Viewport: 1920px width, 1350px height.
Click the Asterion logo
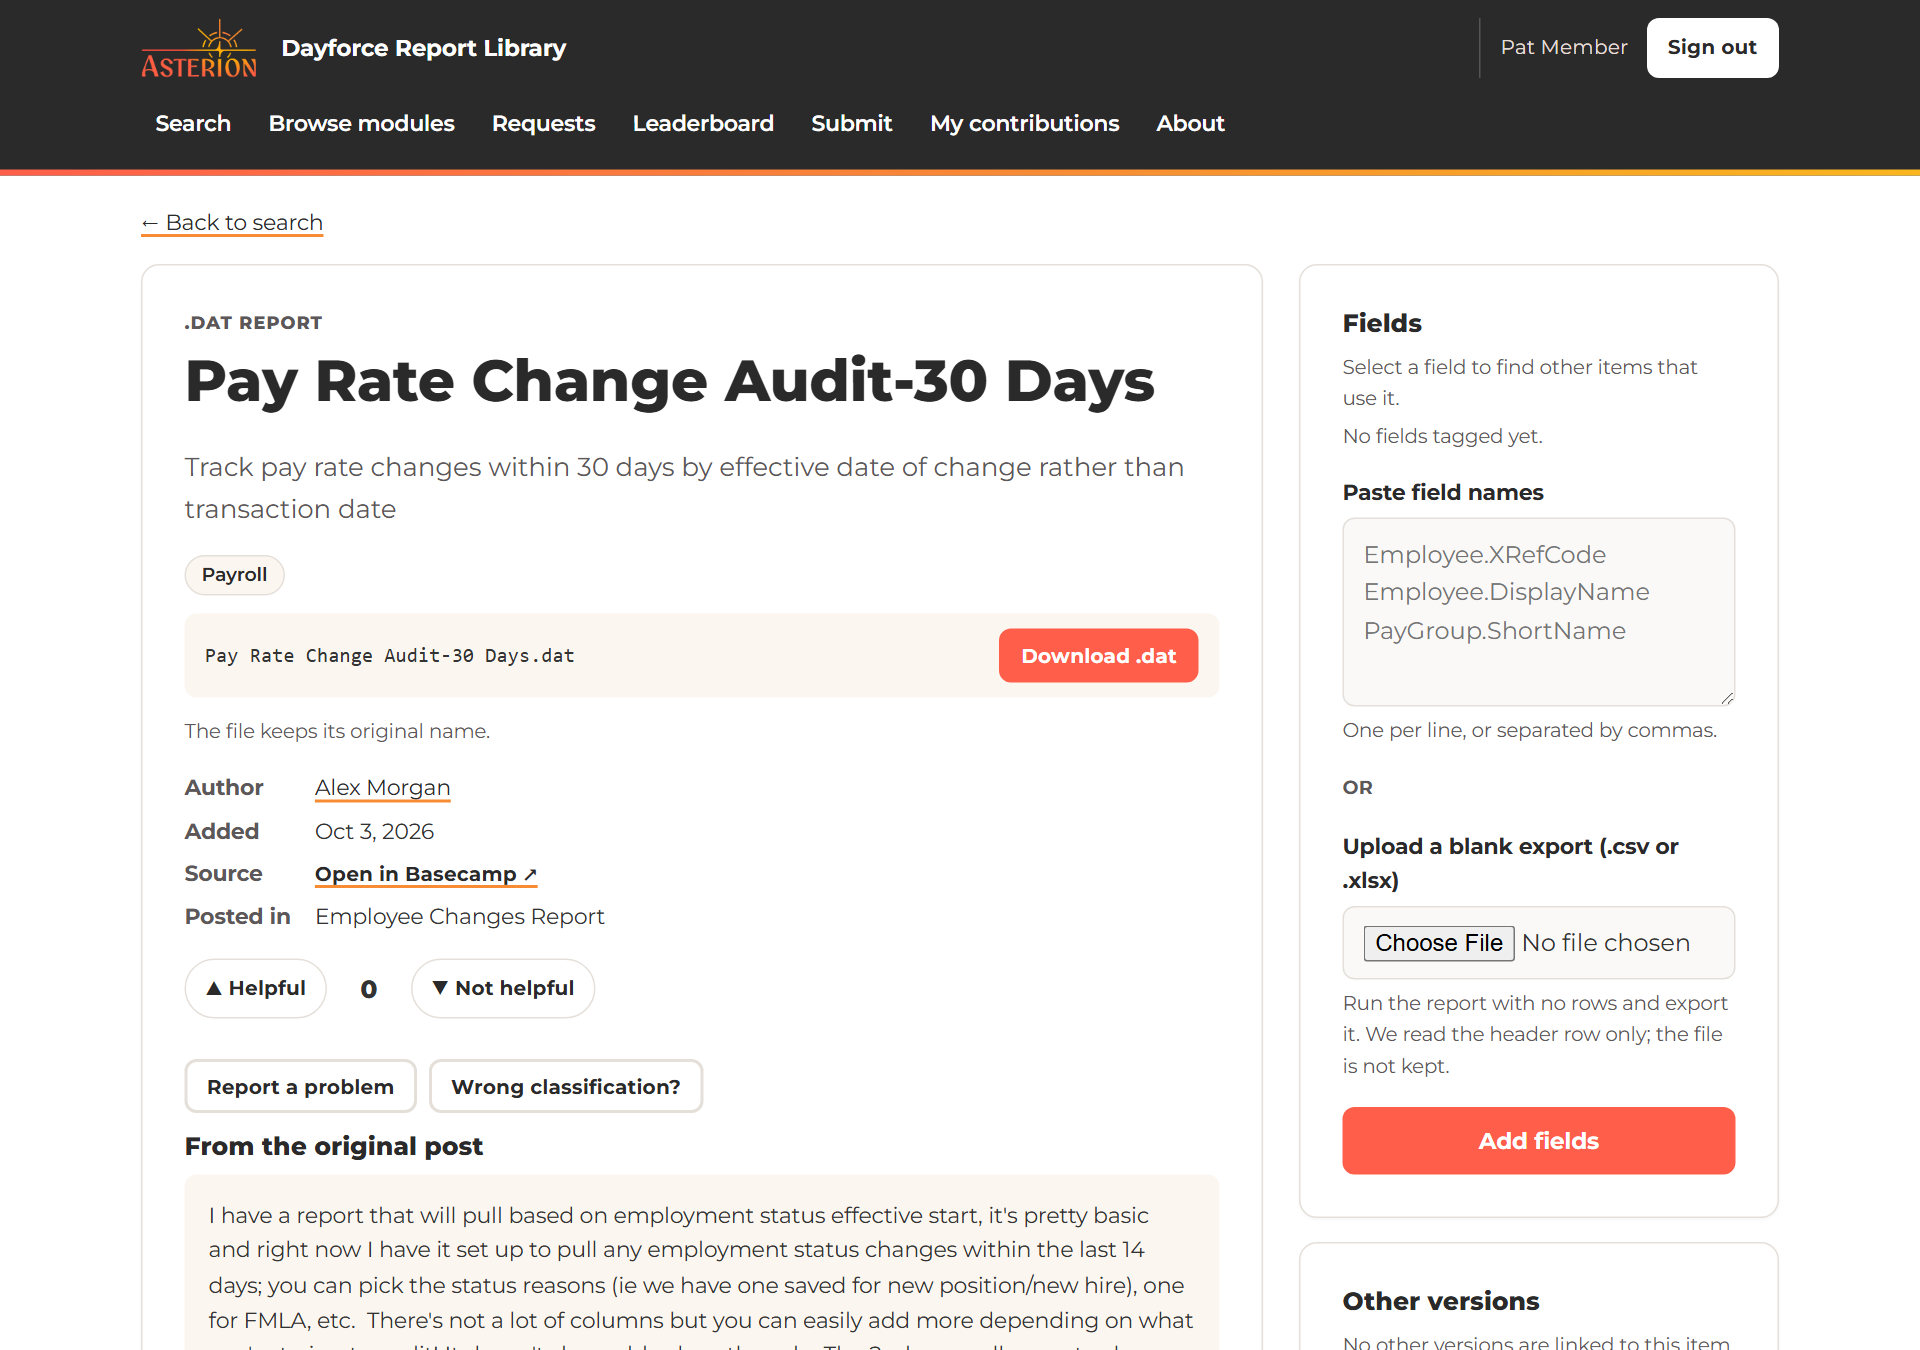pos(199,48)
